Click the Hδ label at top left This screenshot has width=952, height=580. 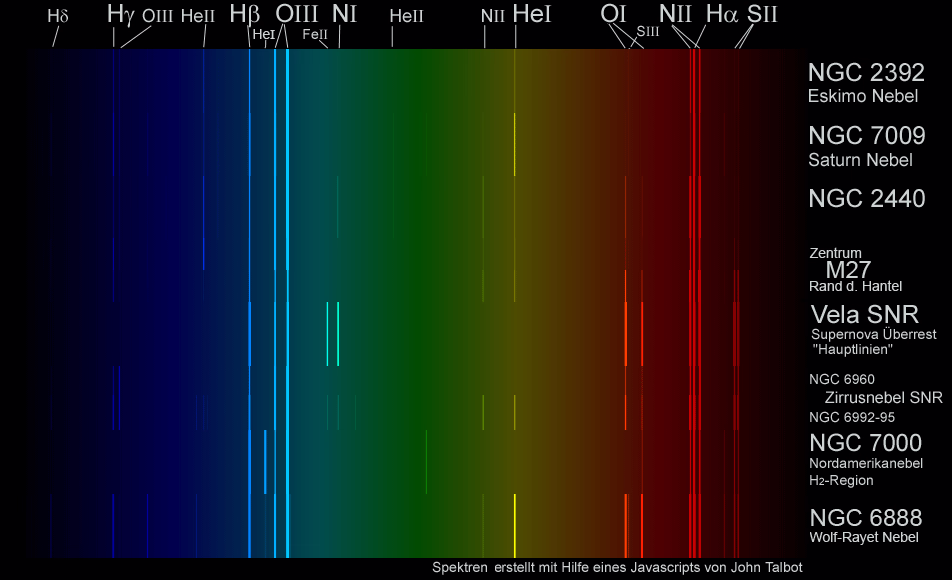coord(58,16)
